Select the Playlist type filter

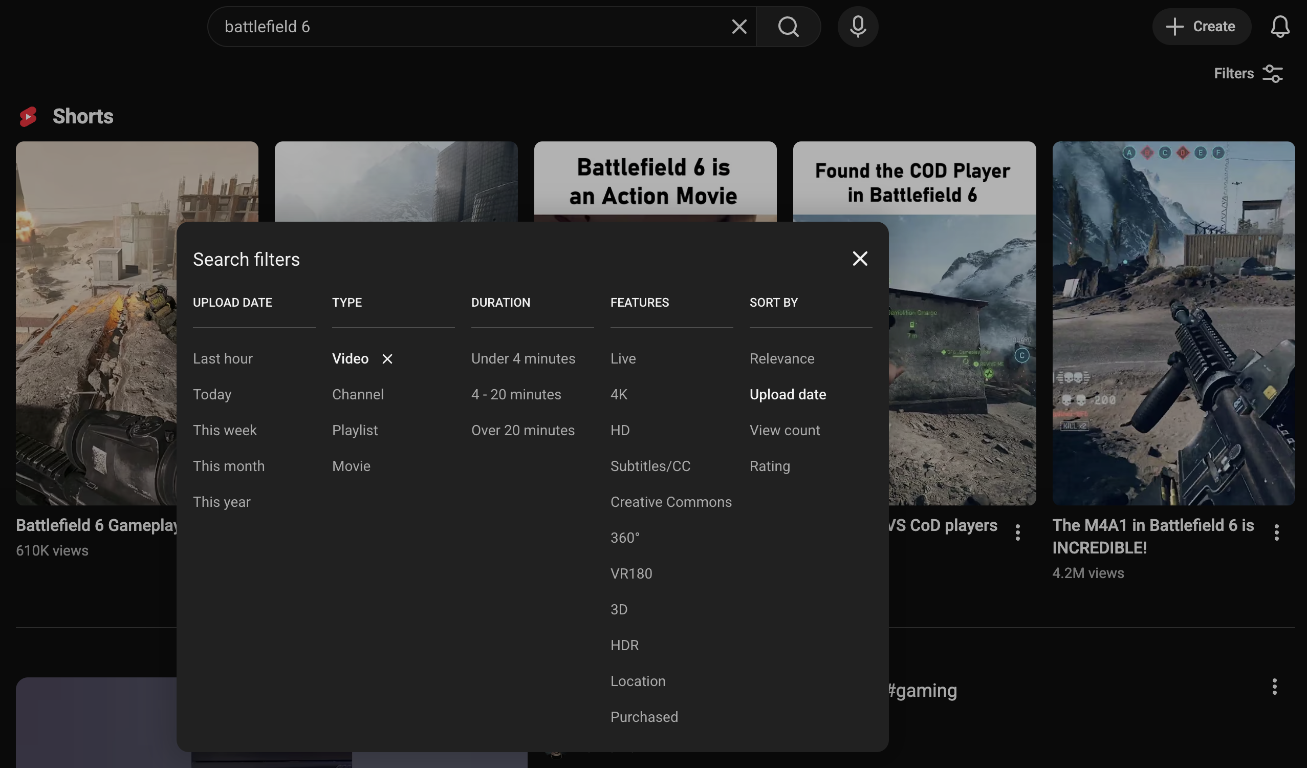click(355, 430)
